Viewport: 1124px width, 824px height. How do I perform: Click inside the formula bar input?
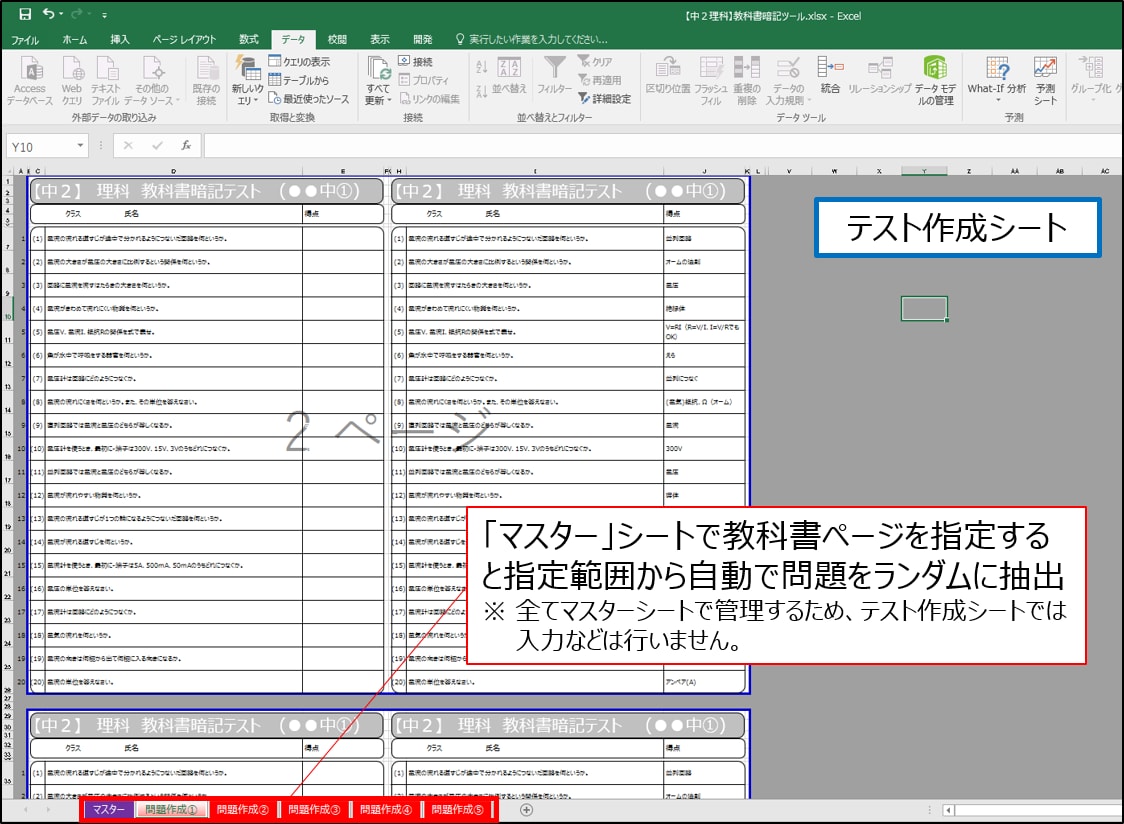(663, 146)
